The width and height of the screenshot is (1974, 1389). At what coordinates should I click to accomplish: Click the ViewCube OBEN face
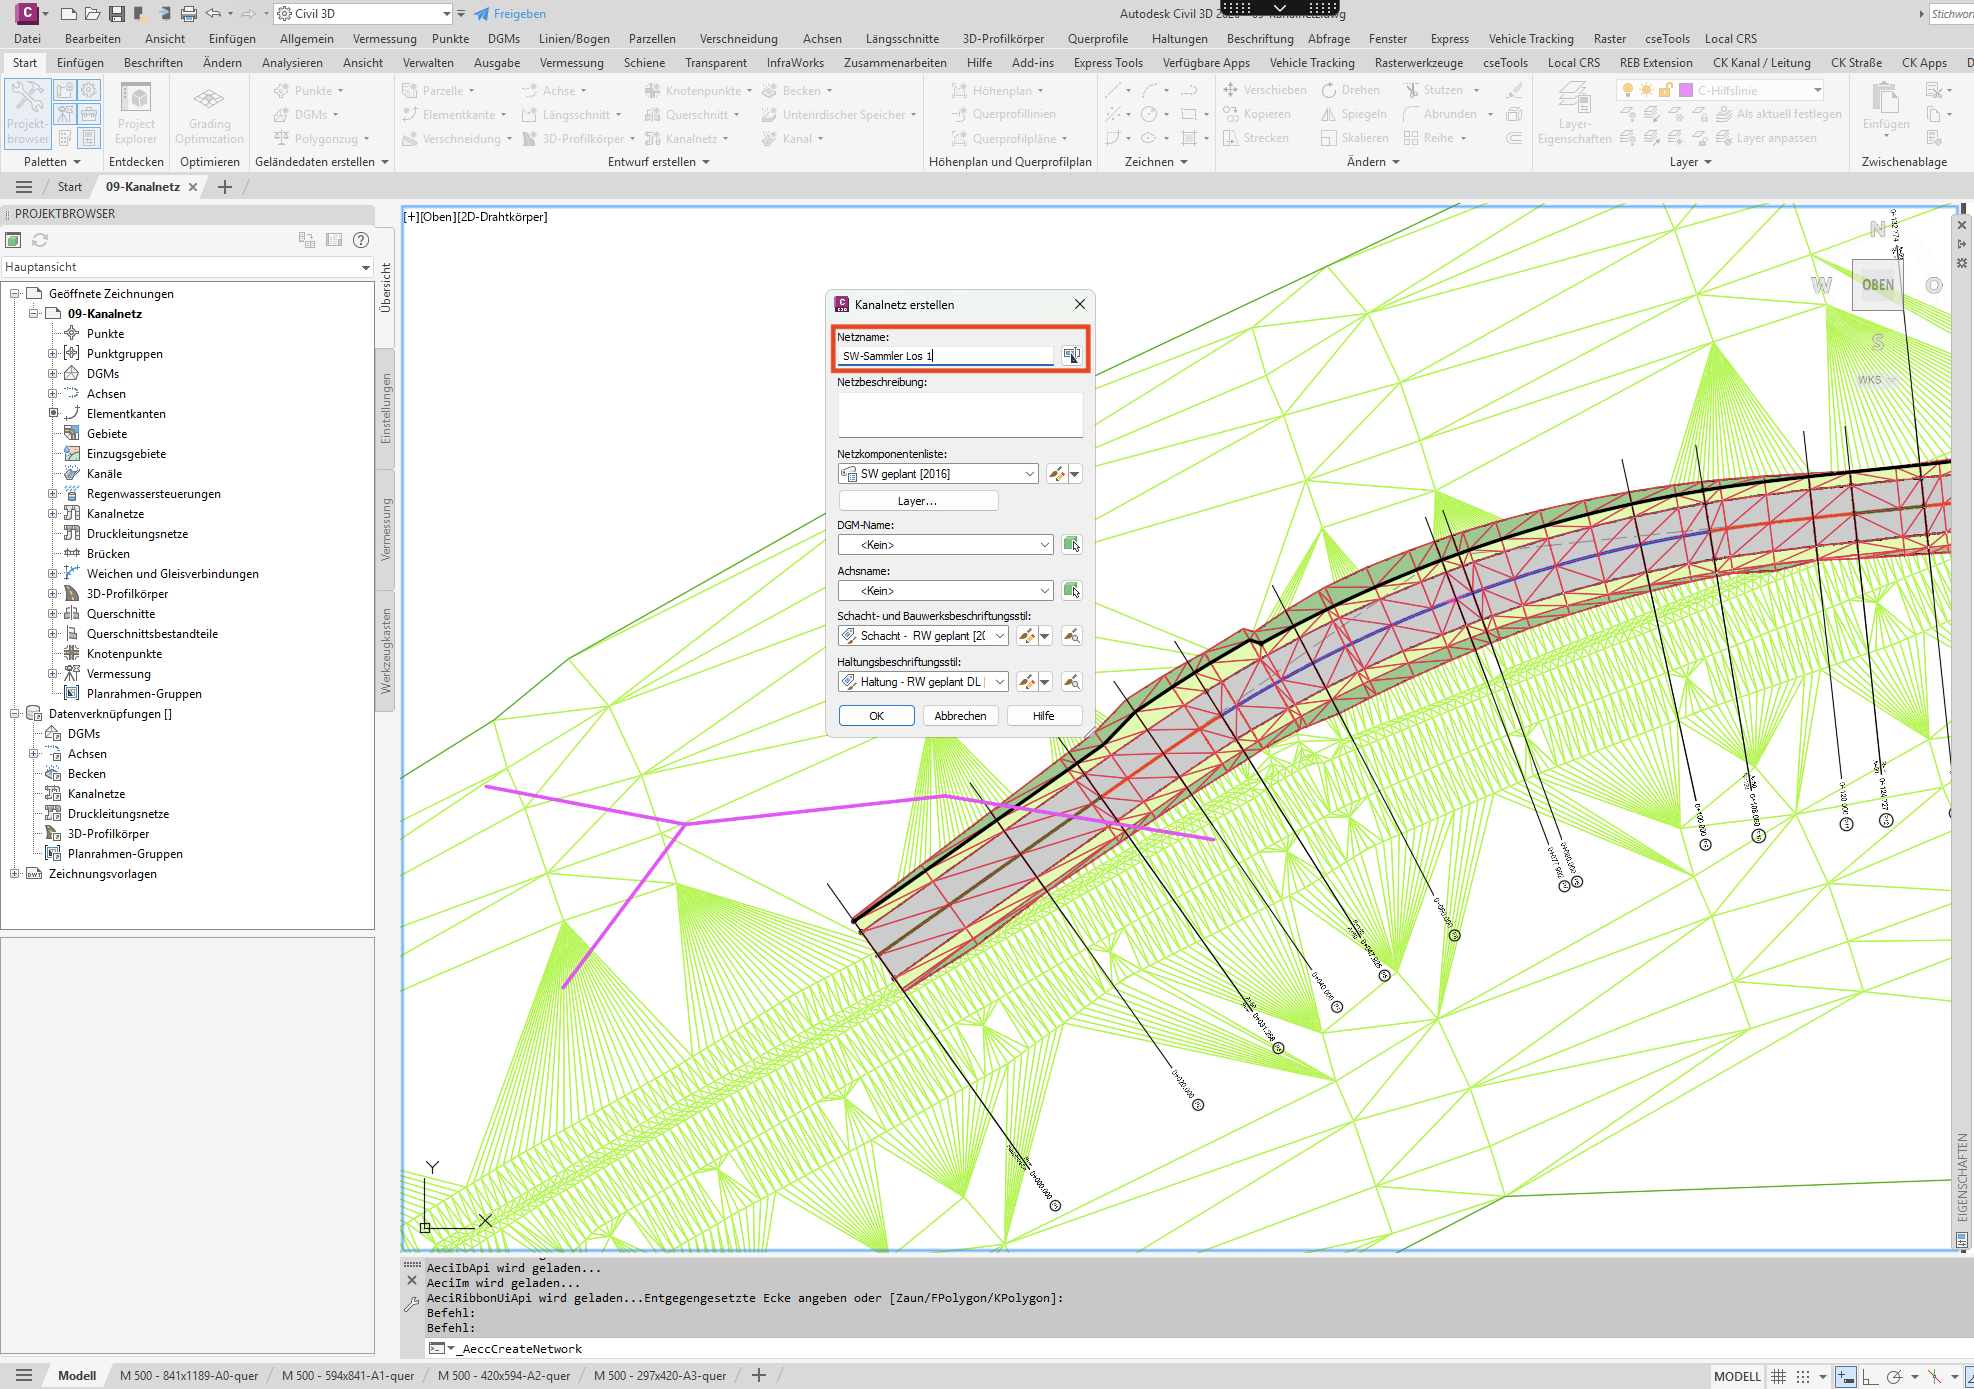click(x=1877, y=285)
